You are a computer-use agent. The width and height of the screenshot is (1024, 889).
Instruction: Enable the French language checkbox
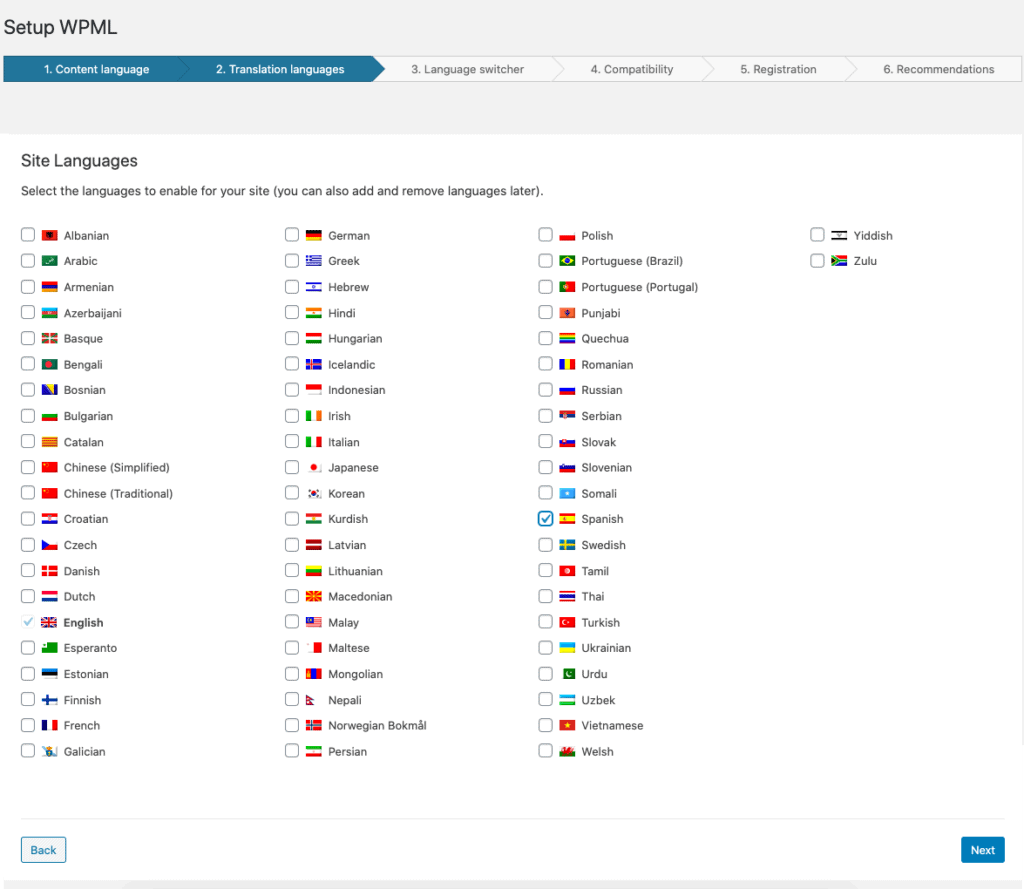coord(27,725)
